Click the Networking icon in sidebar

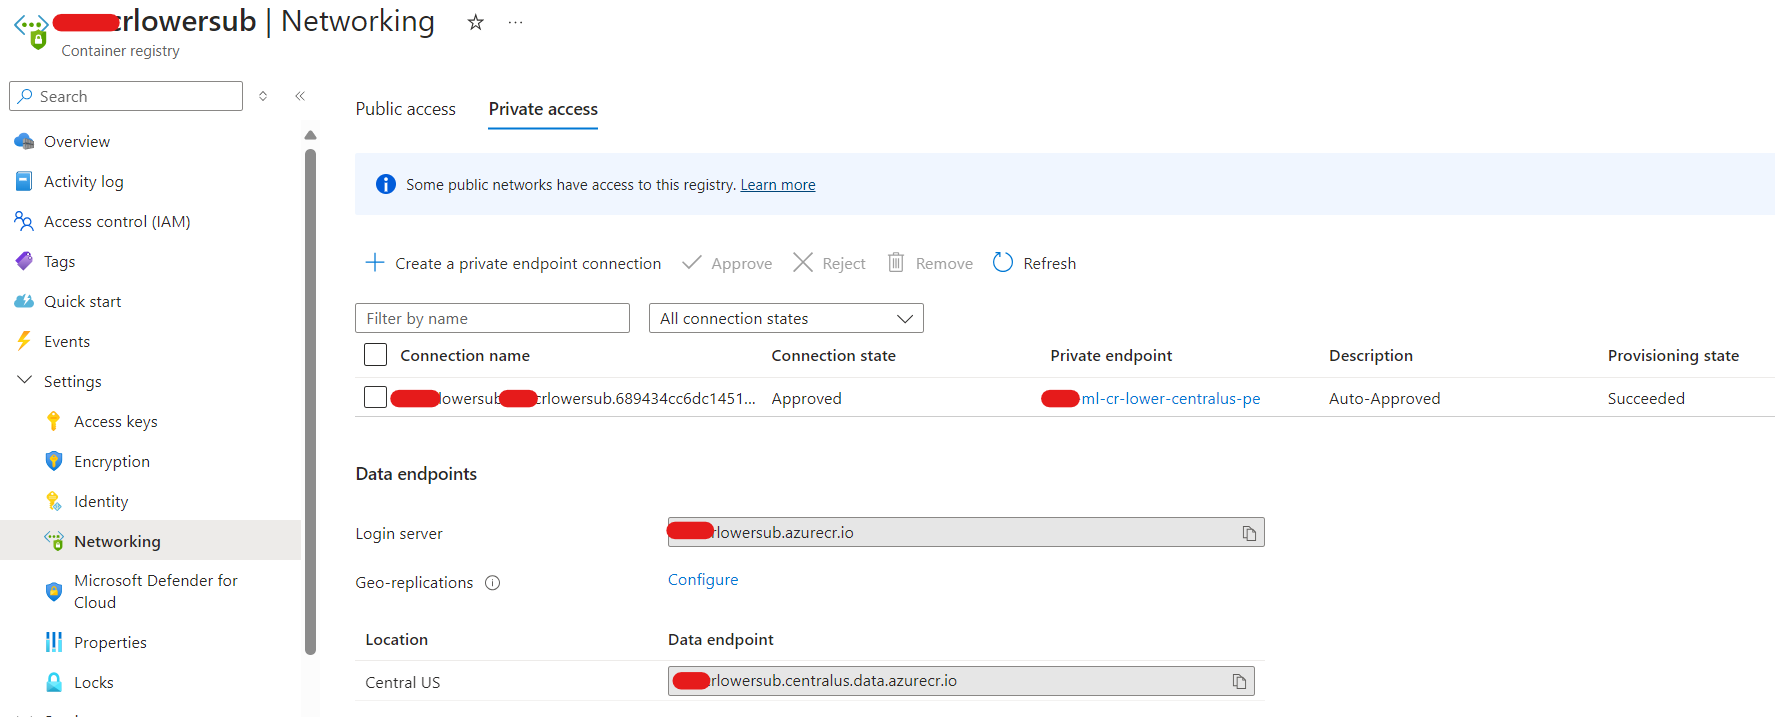(54, 541)
